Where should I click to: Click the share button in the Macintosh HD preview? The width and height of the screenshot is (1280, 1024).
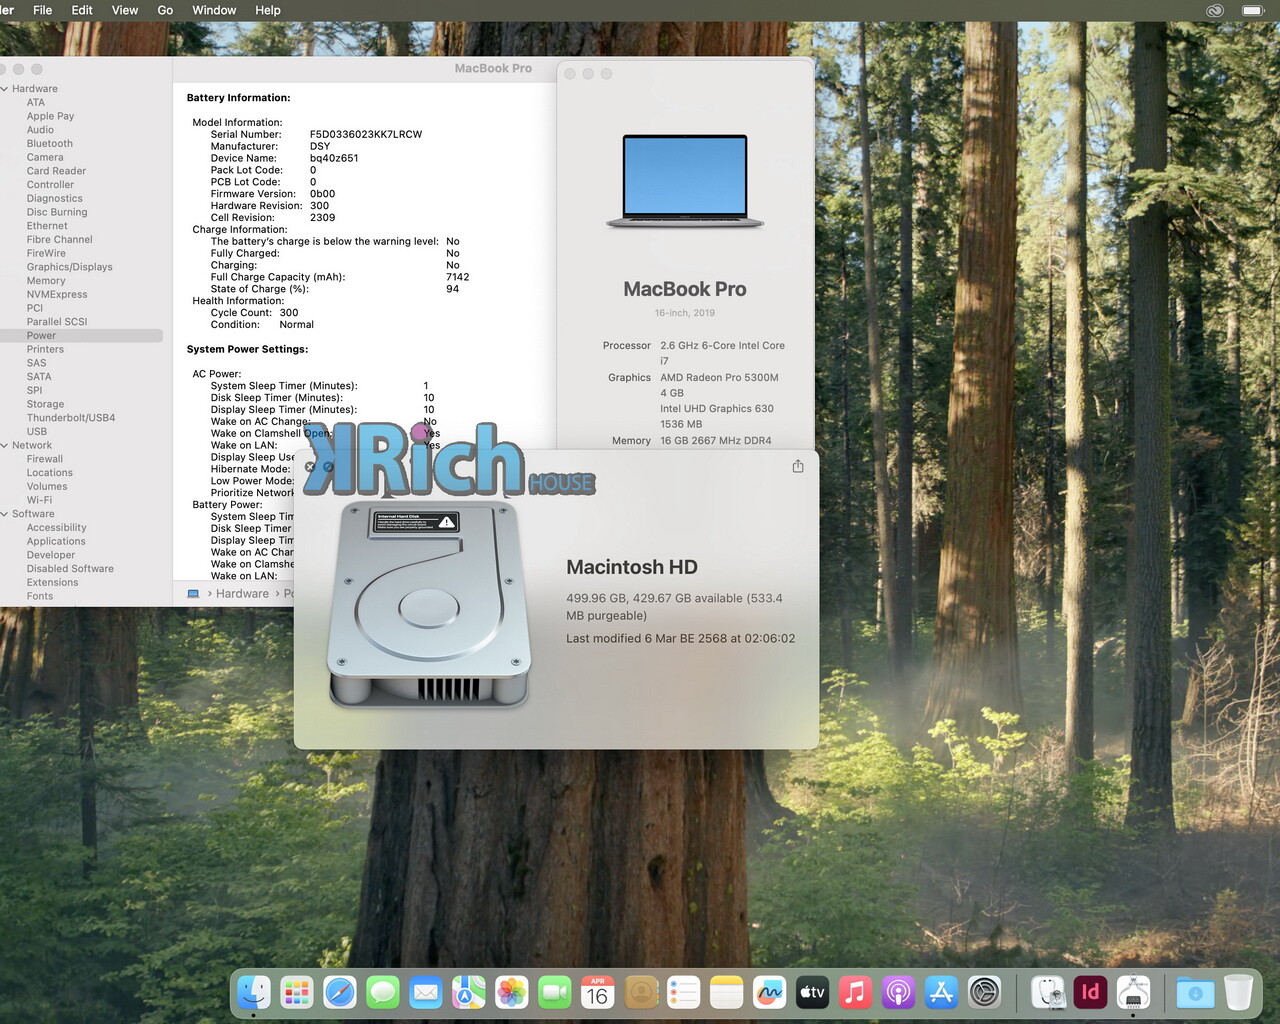798,466
